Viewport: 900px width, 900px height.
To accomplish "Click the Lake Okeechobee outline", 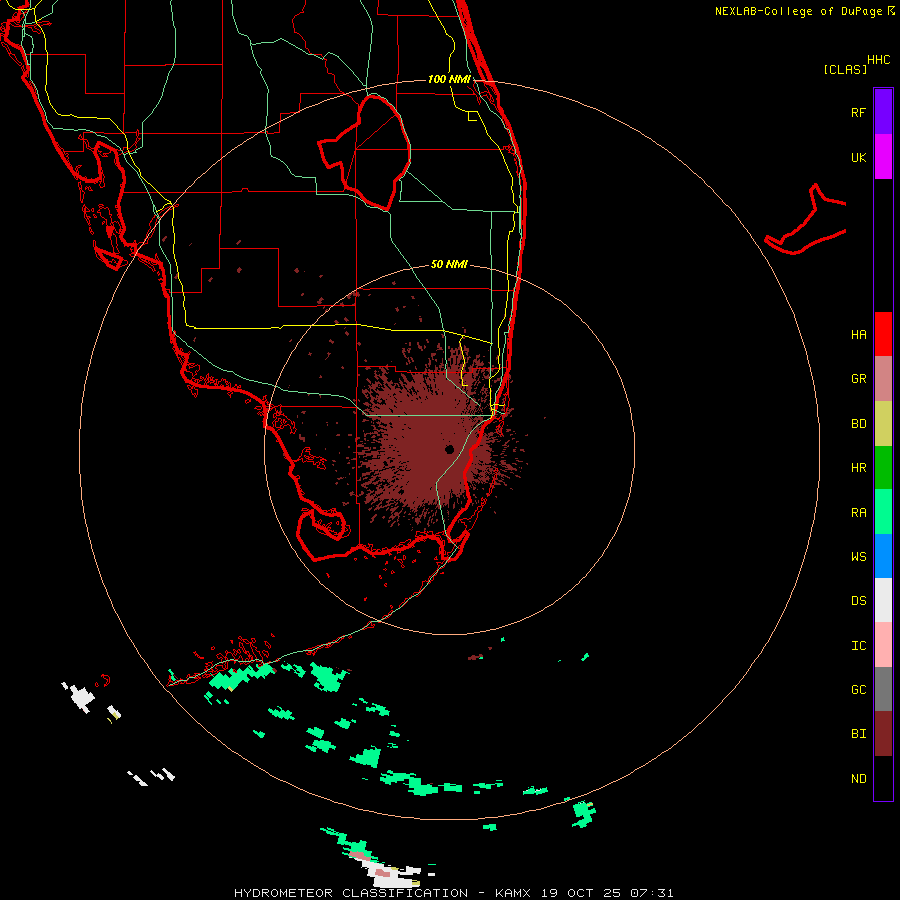I will 365,152.
